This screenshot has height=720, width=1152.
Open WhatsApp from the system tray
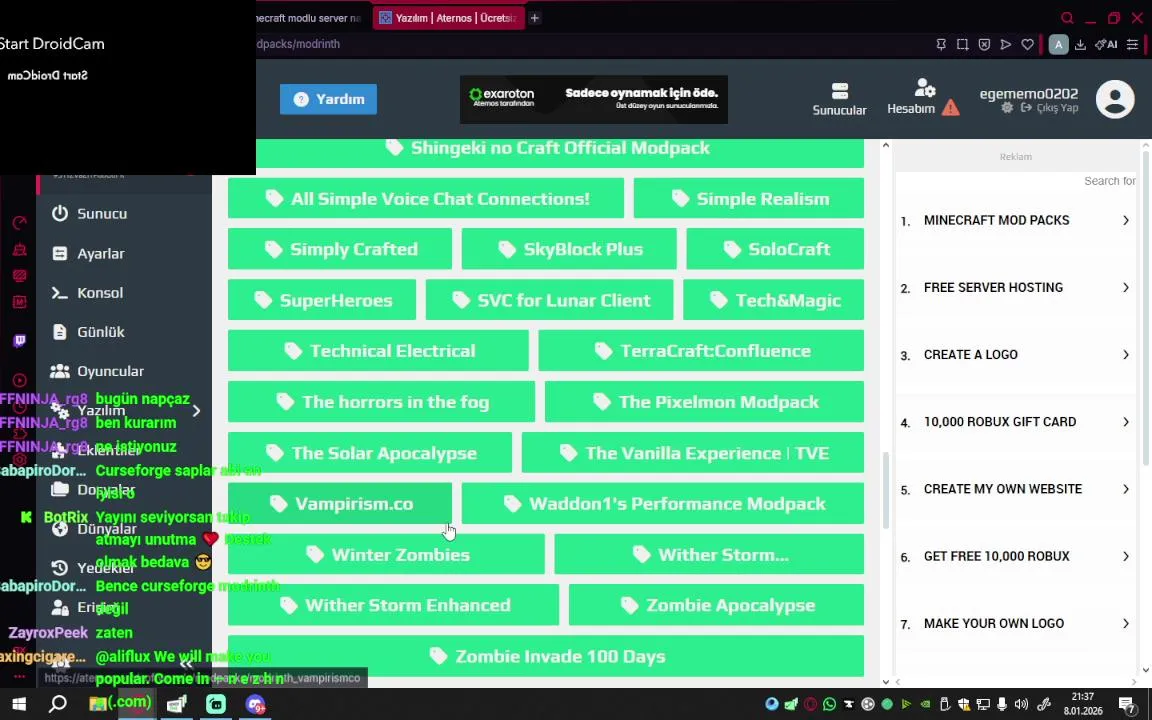(x=829, y=704)
